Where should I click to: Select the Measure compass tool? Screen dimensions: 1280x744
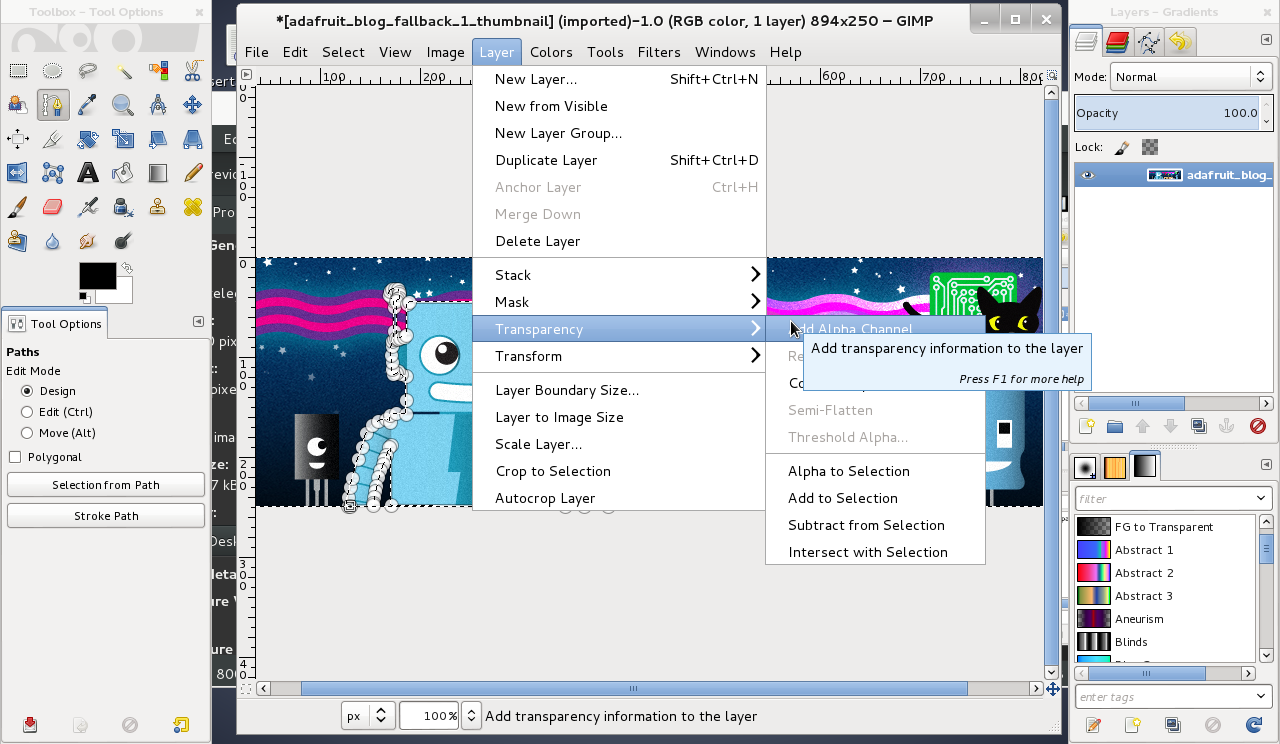pos(158,105)
